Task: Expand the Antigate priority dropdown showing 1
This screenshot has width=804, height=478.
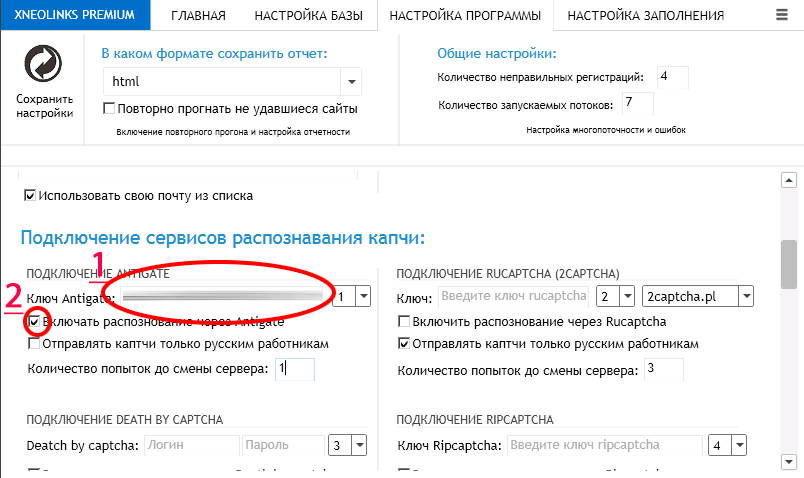Action: pyautogui.click(x=363, y=296)
